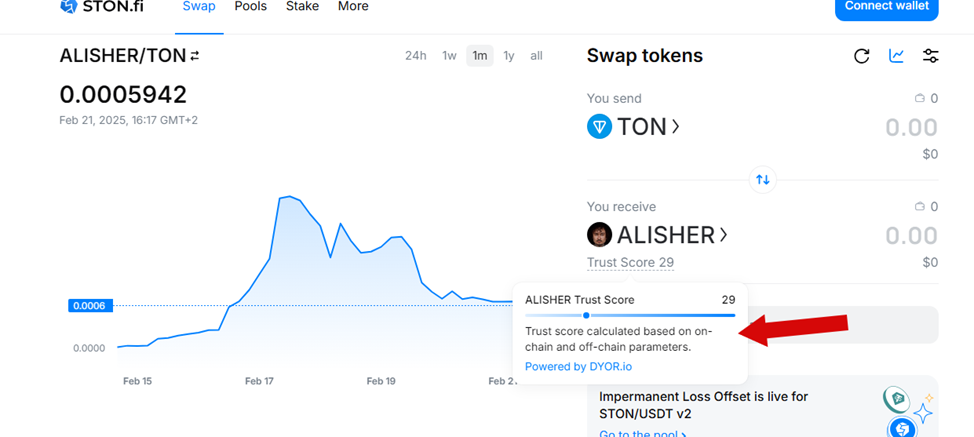Click the Connect wallet button
The image size is (974, 437).
[x=886, y=7]
